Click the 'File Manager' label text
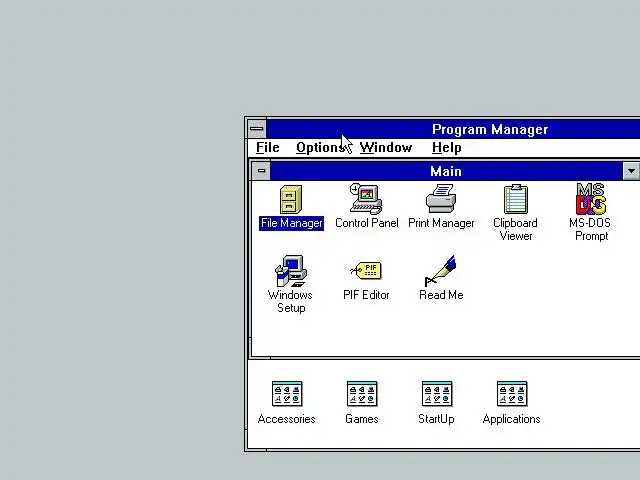Screen dimensions: 640x480 (291, 223)
